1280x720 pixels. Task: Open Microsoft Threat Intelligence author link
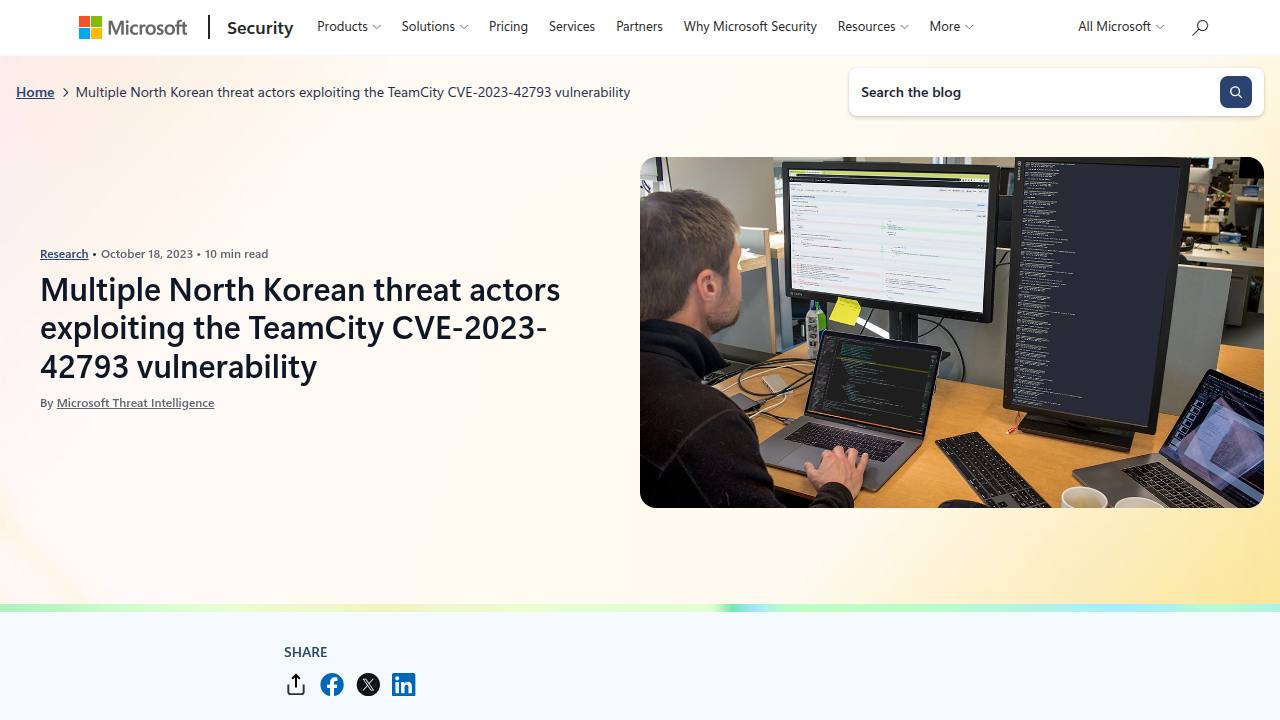click(x=135, y=403)
